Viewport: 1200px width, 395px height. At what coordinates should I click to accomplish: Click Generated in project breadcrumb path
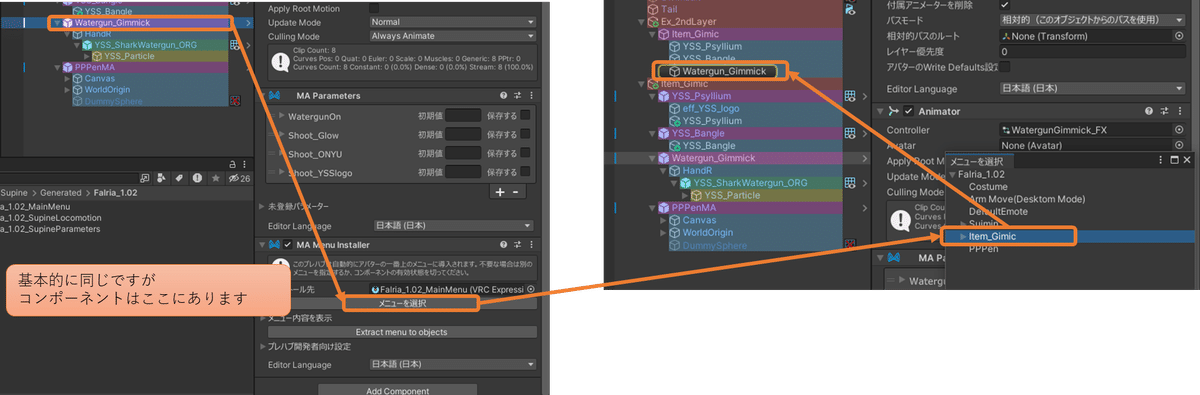62,192
